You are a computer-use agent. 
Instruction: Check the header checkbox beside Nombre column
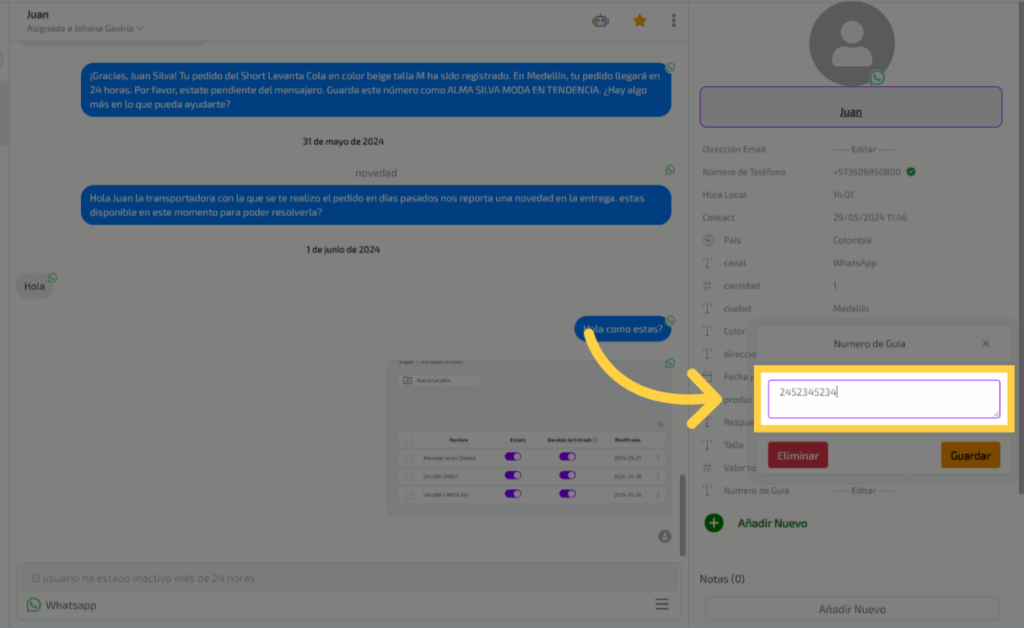click(x=408, y=439)
